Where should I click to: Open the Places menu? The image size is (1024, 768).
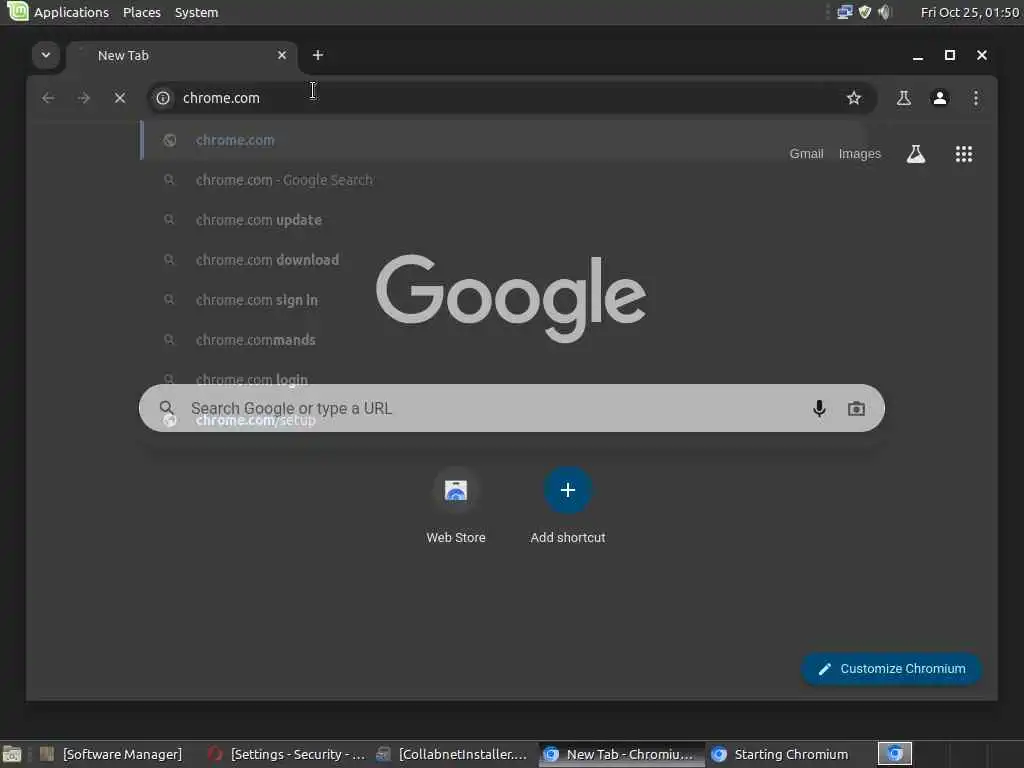[142, 12]
